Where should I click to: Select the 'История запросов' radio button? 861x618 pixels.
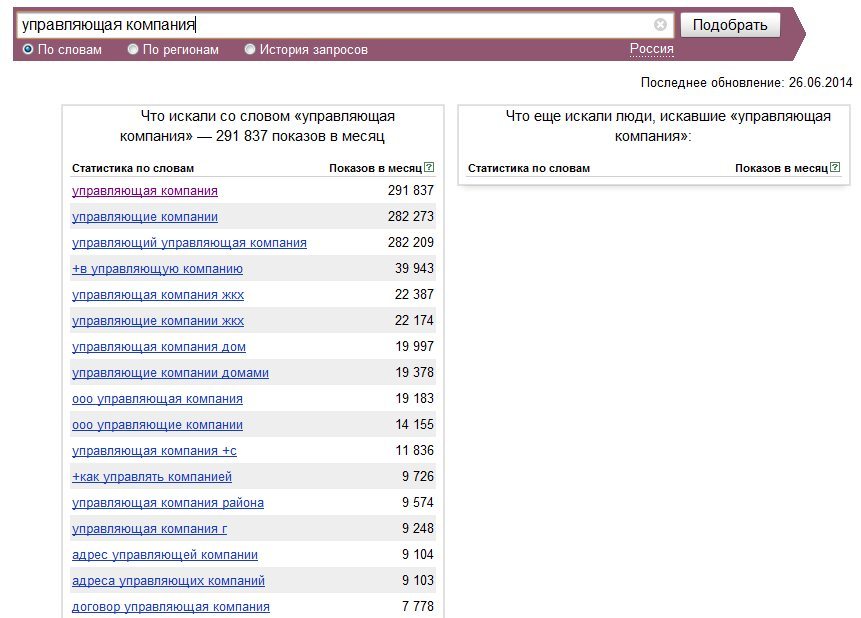(x=250, y=49)
